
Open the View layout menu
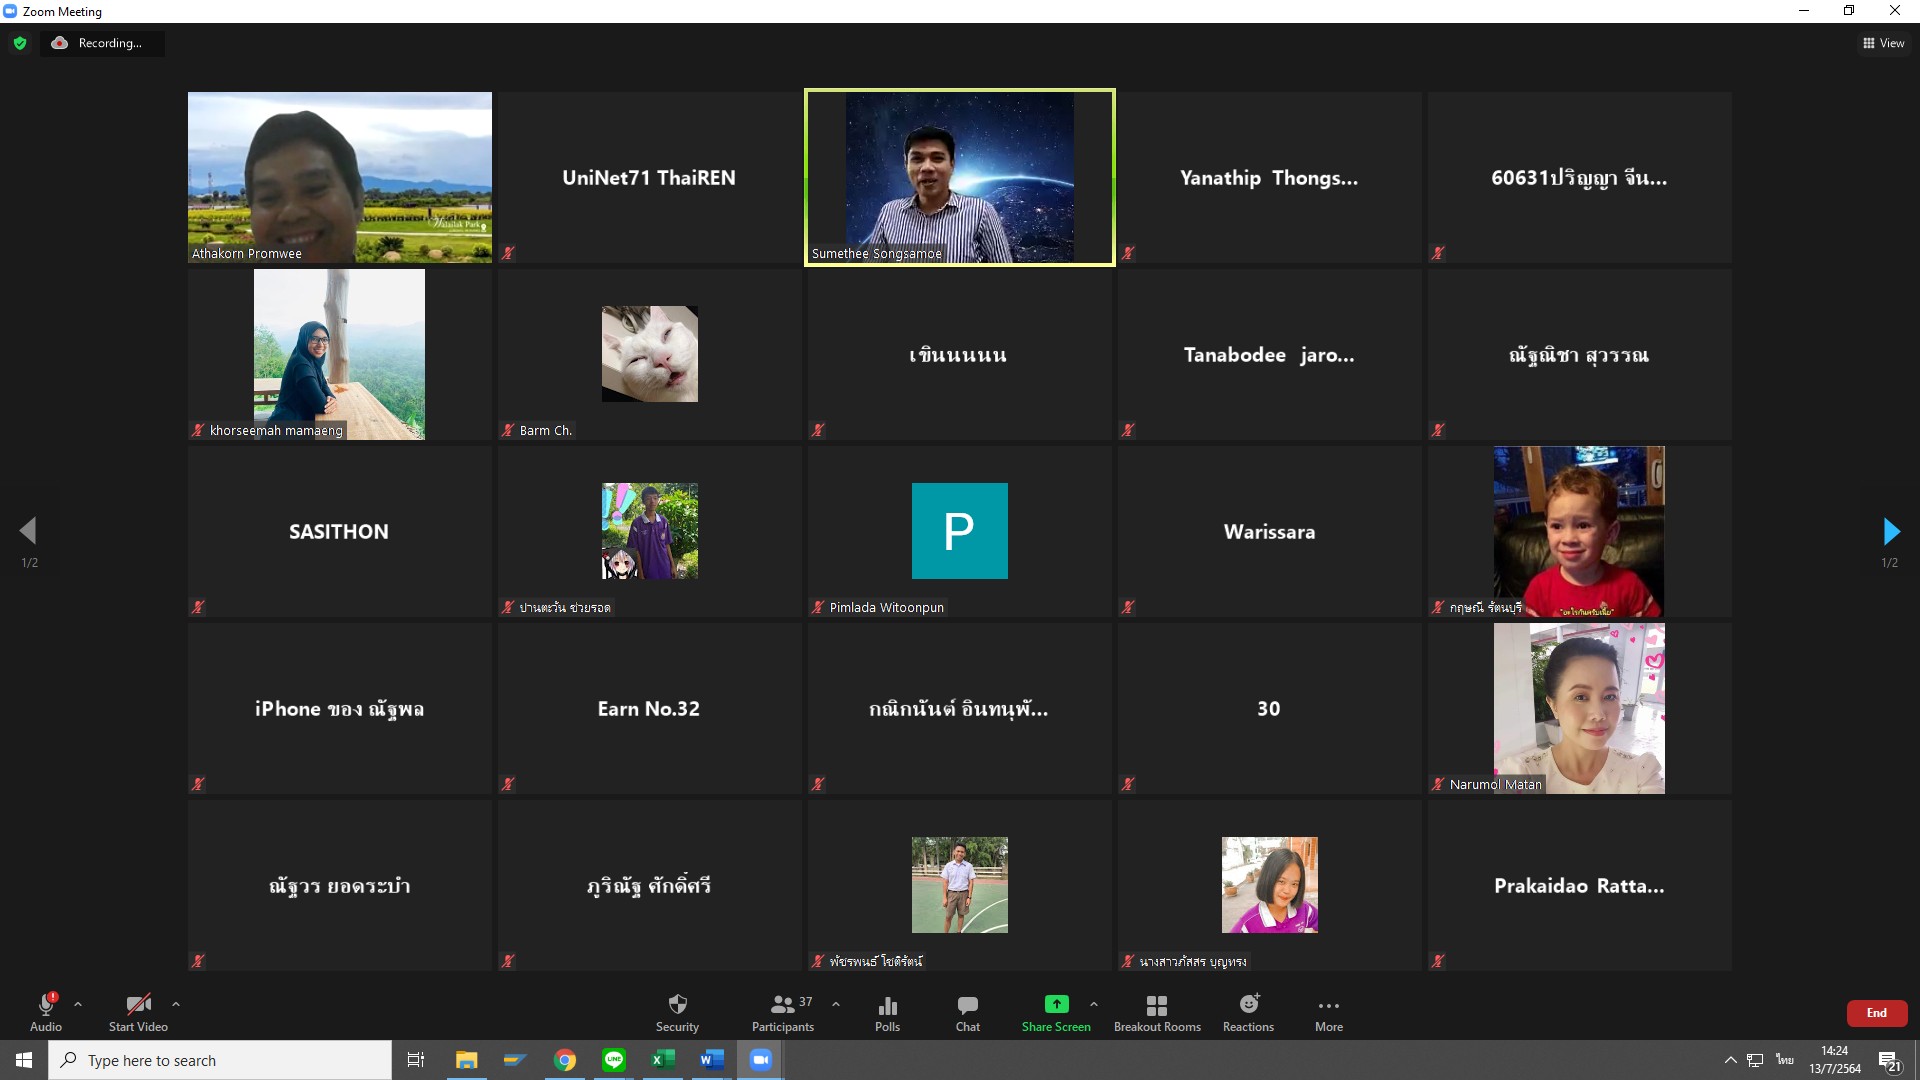(x=1883, y=43)
